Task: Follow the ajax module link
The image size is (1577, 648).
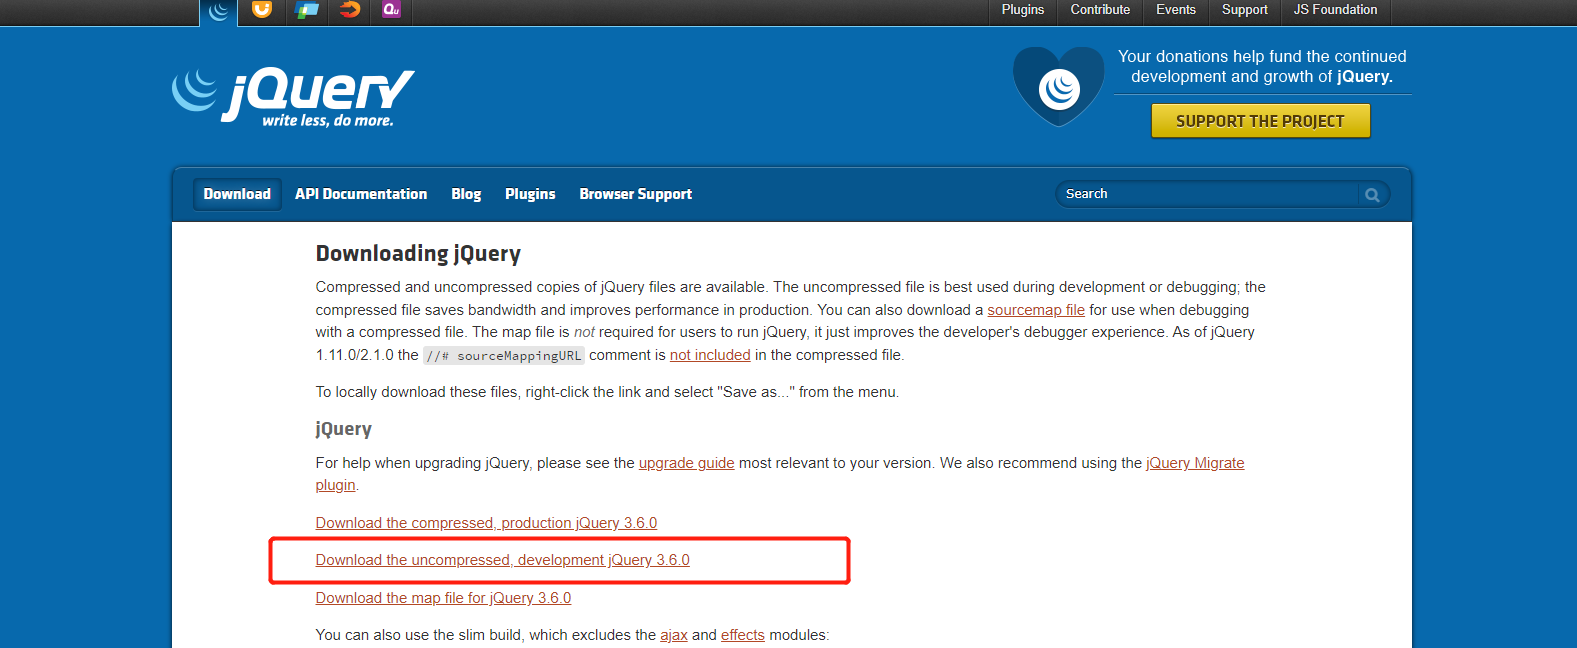Action: 674,635
